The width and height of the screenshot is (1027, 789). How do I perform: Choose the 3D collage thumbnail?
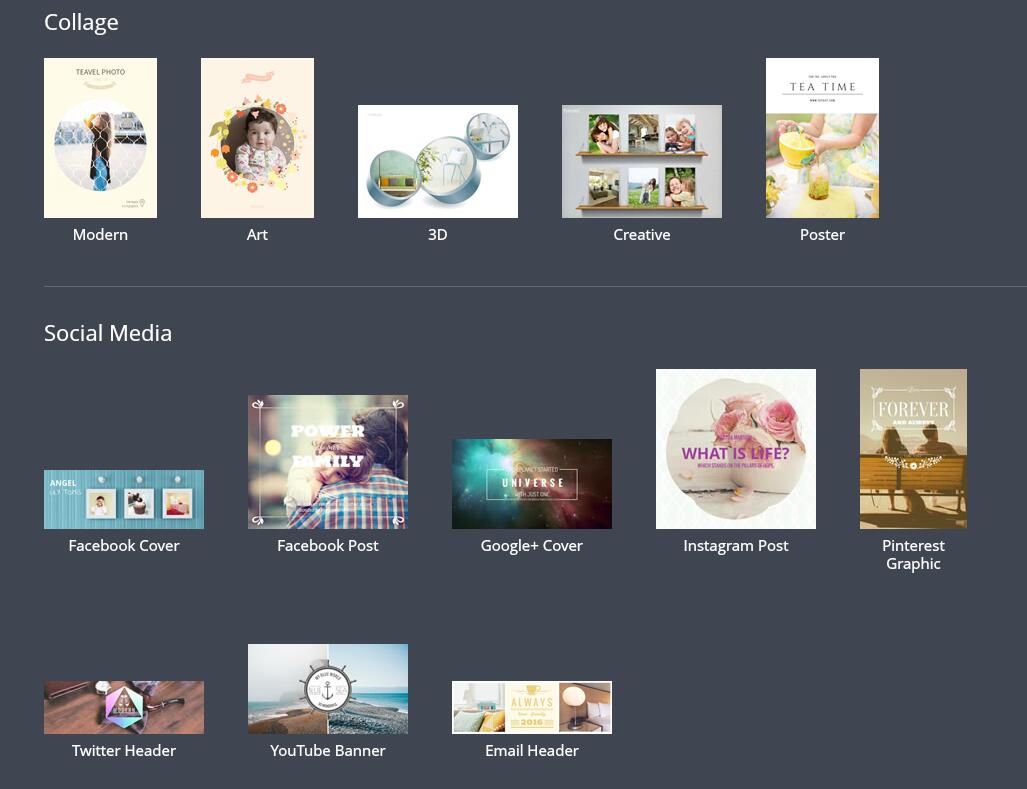coord(438,161)
